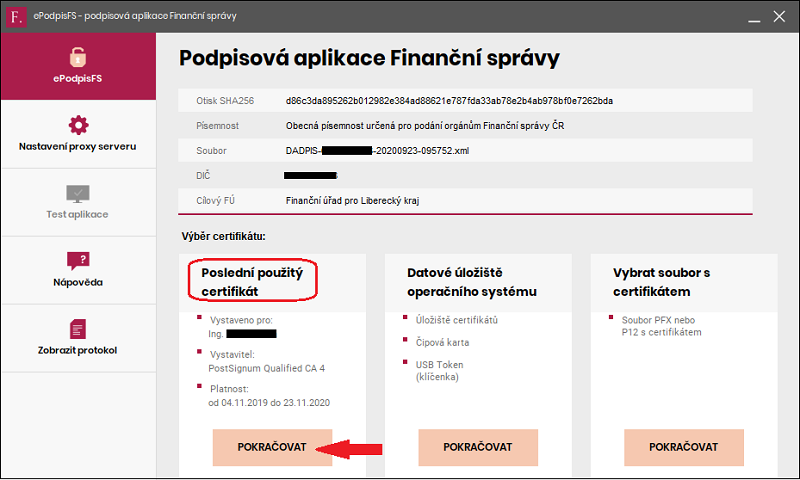Click the Datové úložiště operačního systému heading

(x=472, y=282)
